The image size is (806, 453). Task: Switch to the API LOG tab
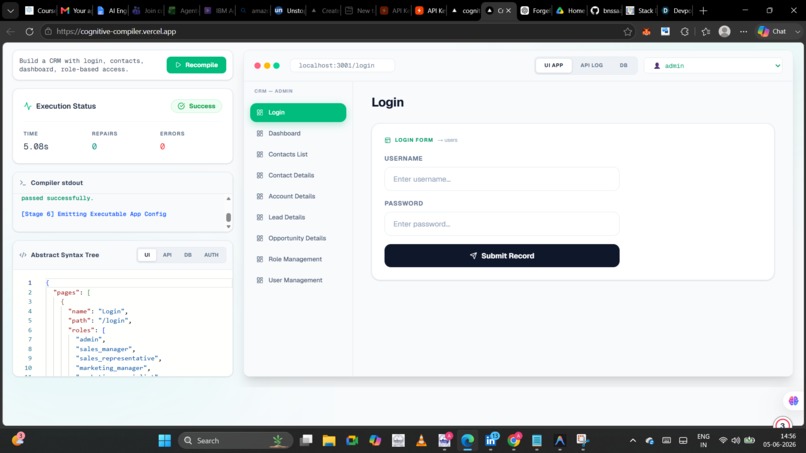(x=591, y=65)
